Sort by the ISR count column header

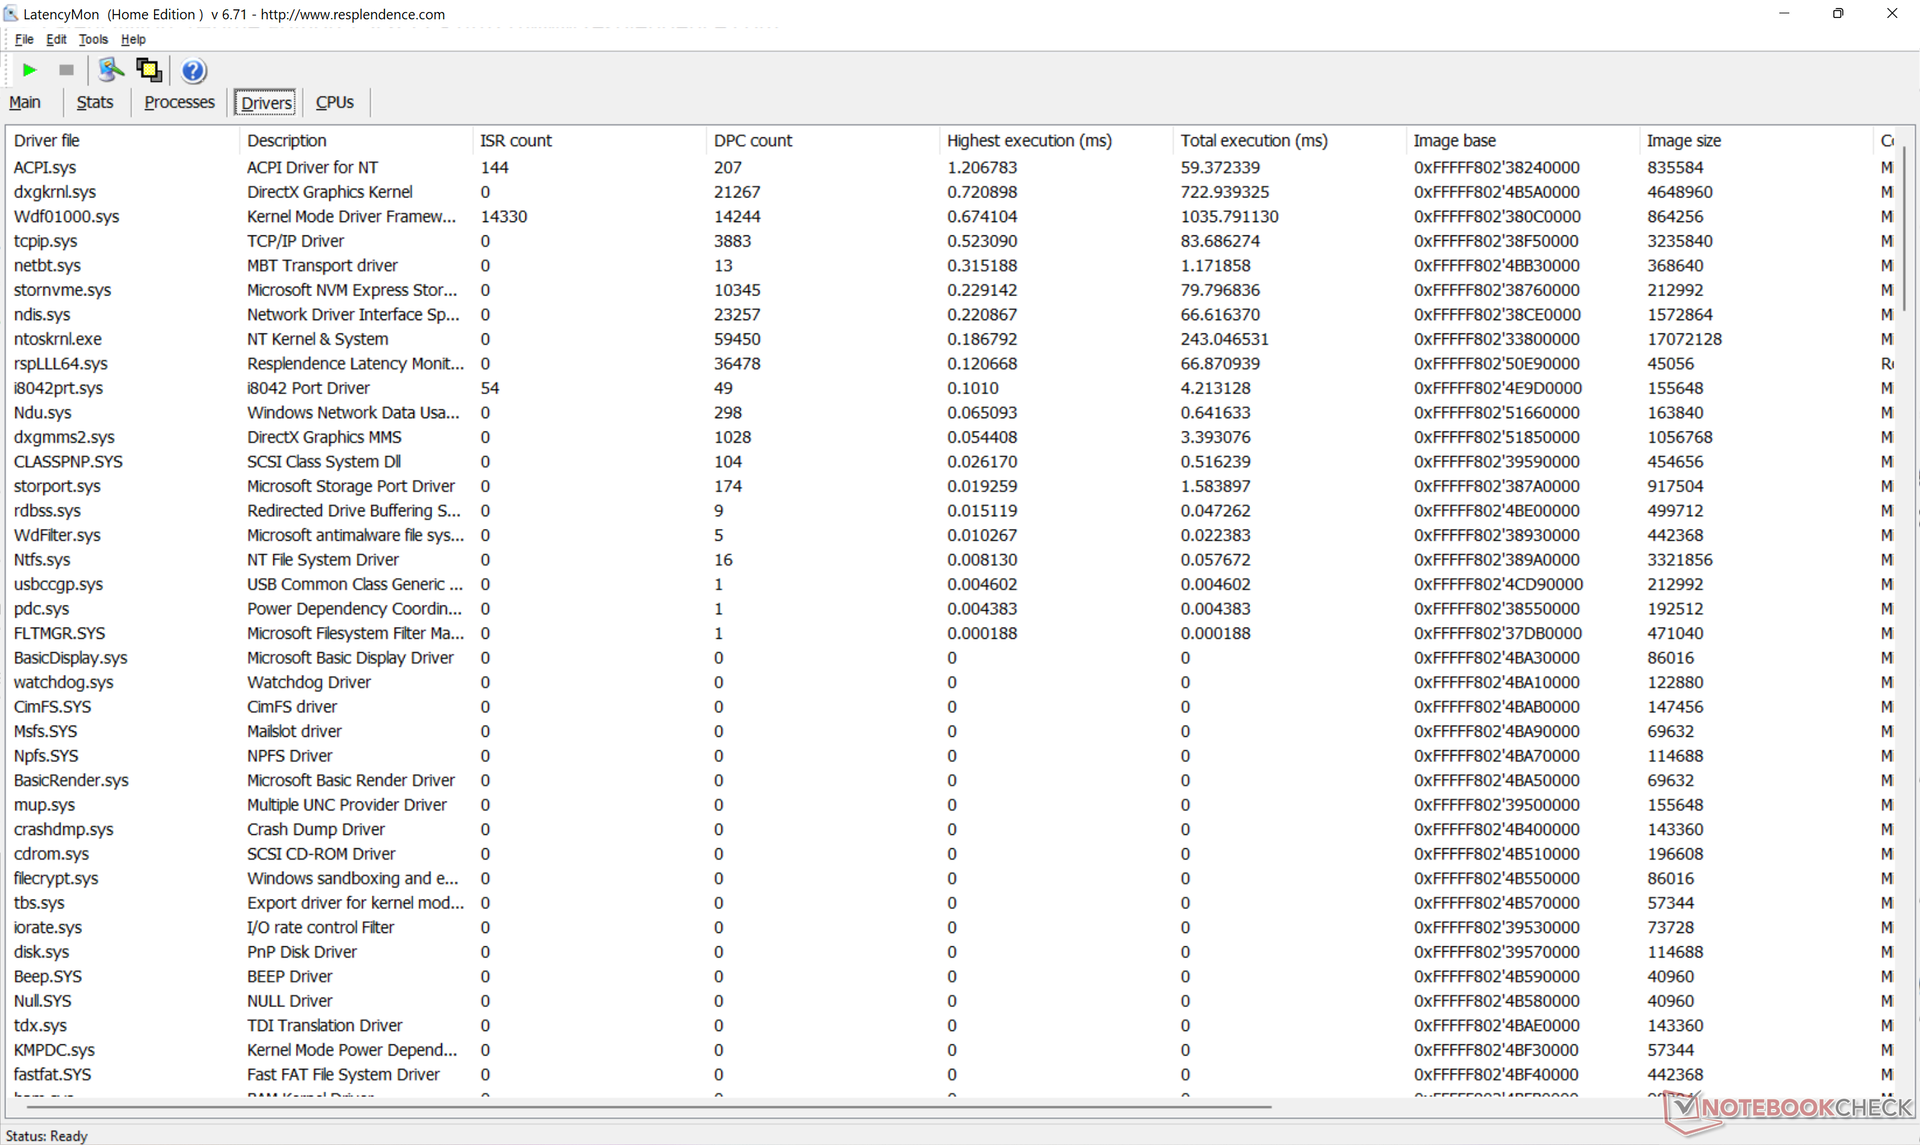tap(515, 141)
